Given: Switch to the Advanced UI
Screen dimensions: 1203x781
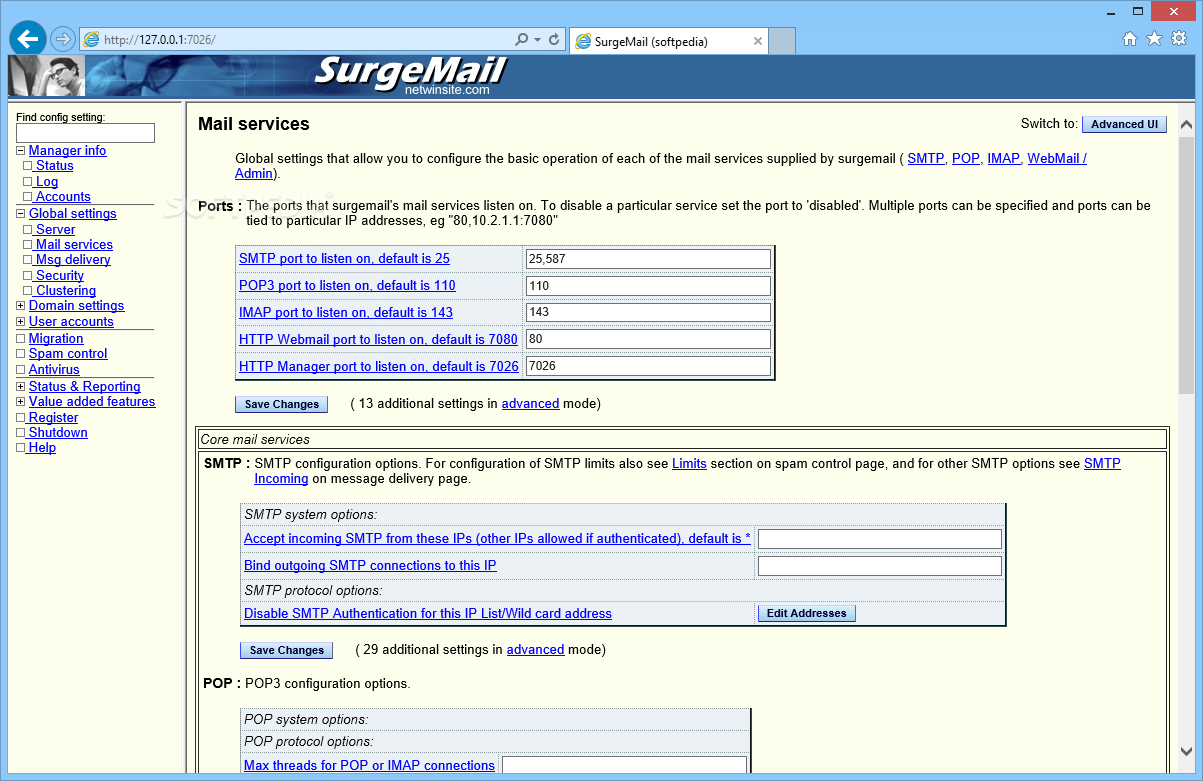Looking at the screenshot, I should [x=1124, y=124].
